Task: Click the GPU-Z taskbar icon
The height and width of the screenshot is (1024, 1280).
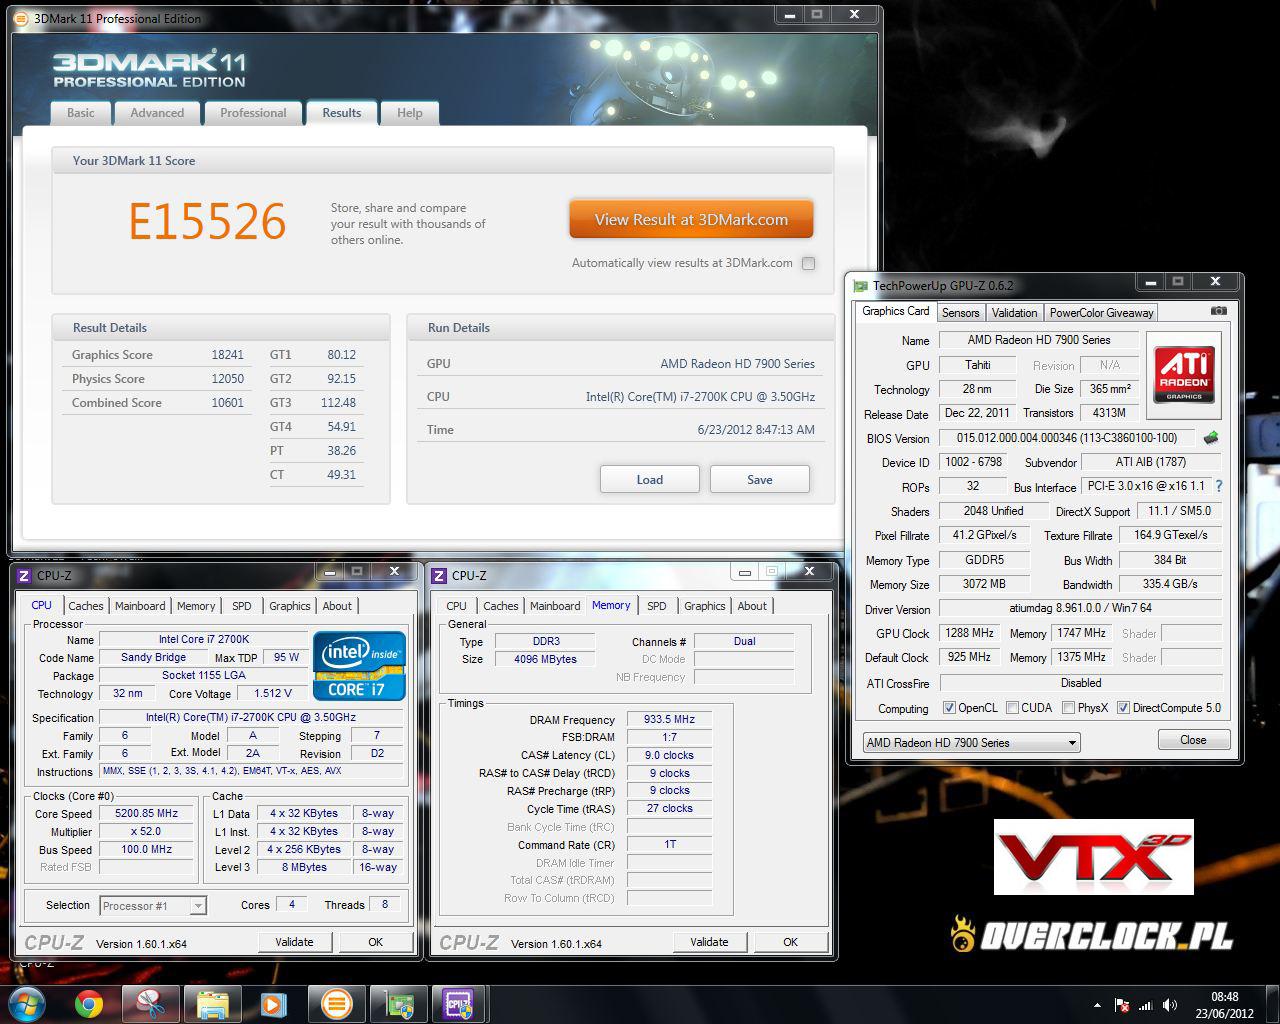Action: pos(399,1004)
